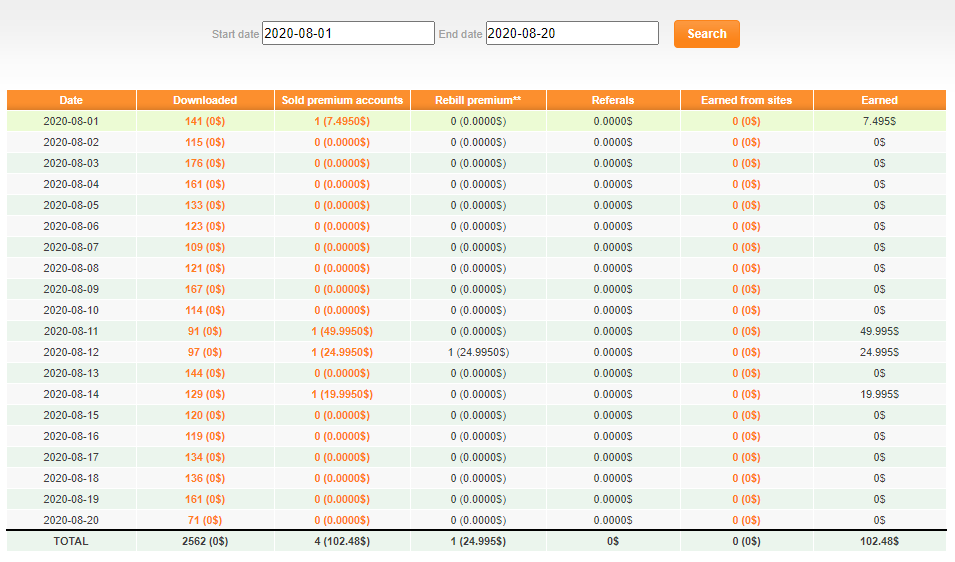Open the 1 (7.4950$) sold premium link
Viewport: 955px width, 562px height.
(x=342, y=121)
